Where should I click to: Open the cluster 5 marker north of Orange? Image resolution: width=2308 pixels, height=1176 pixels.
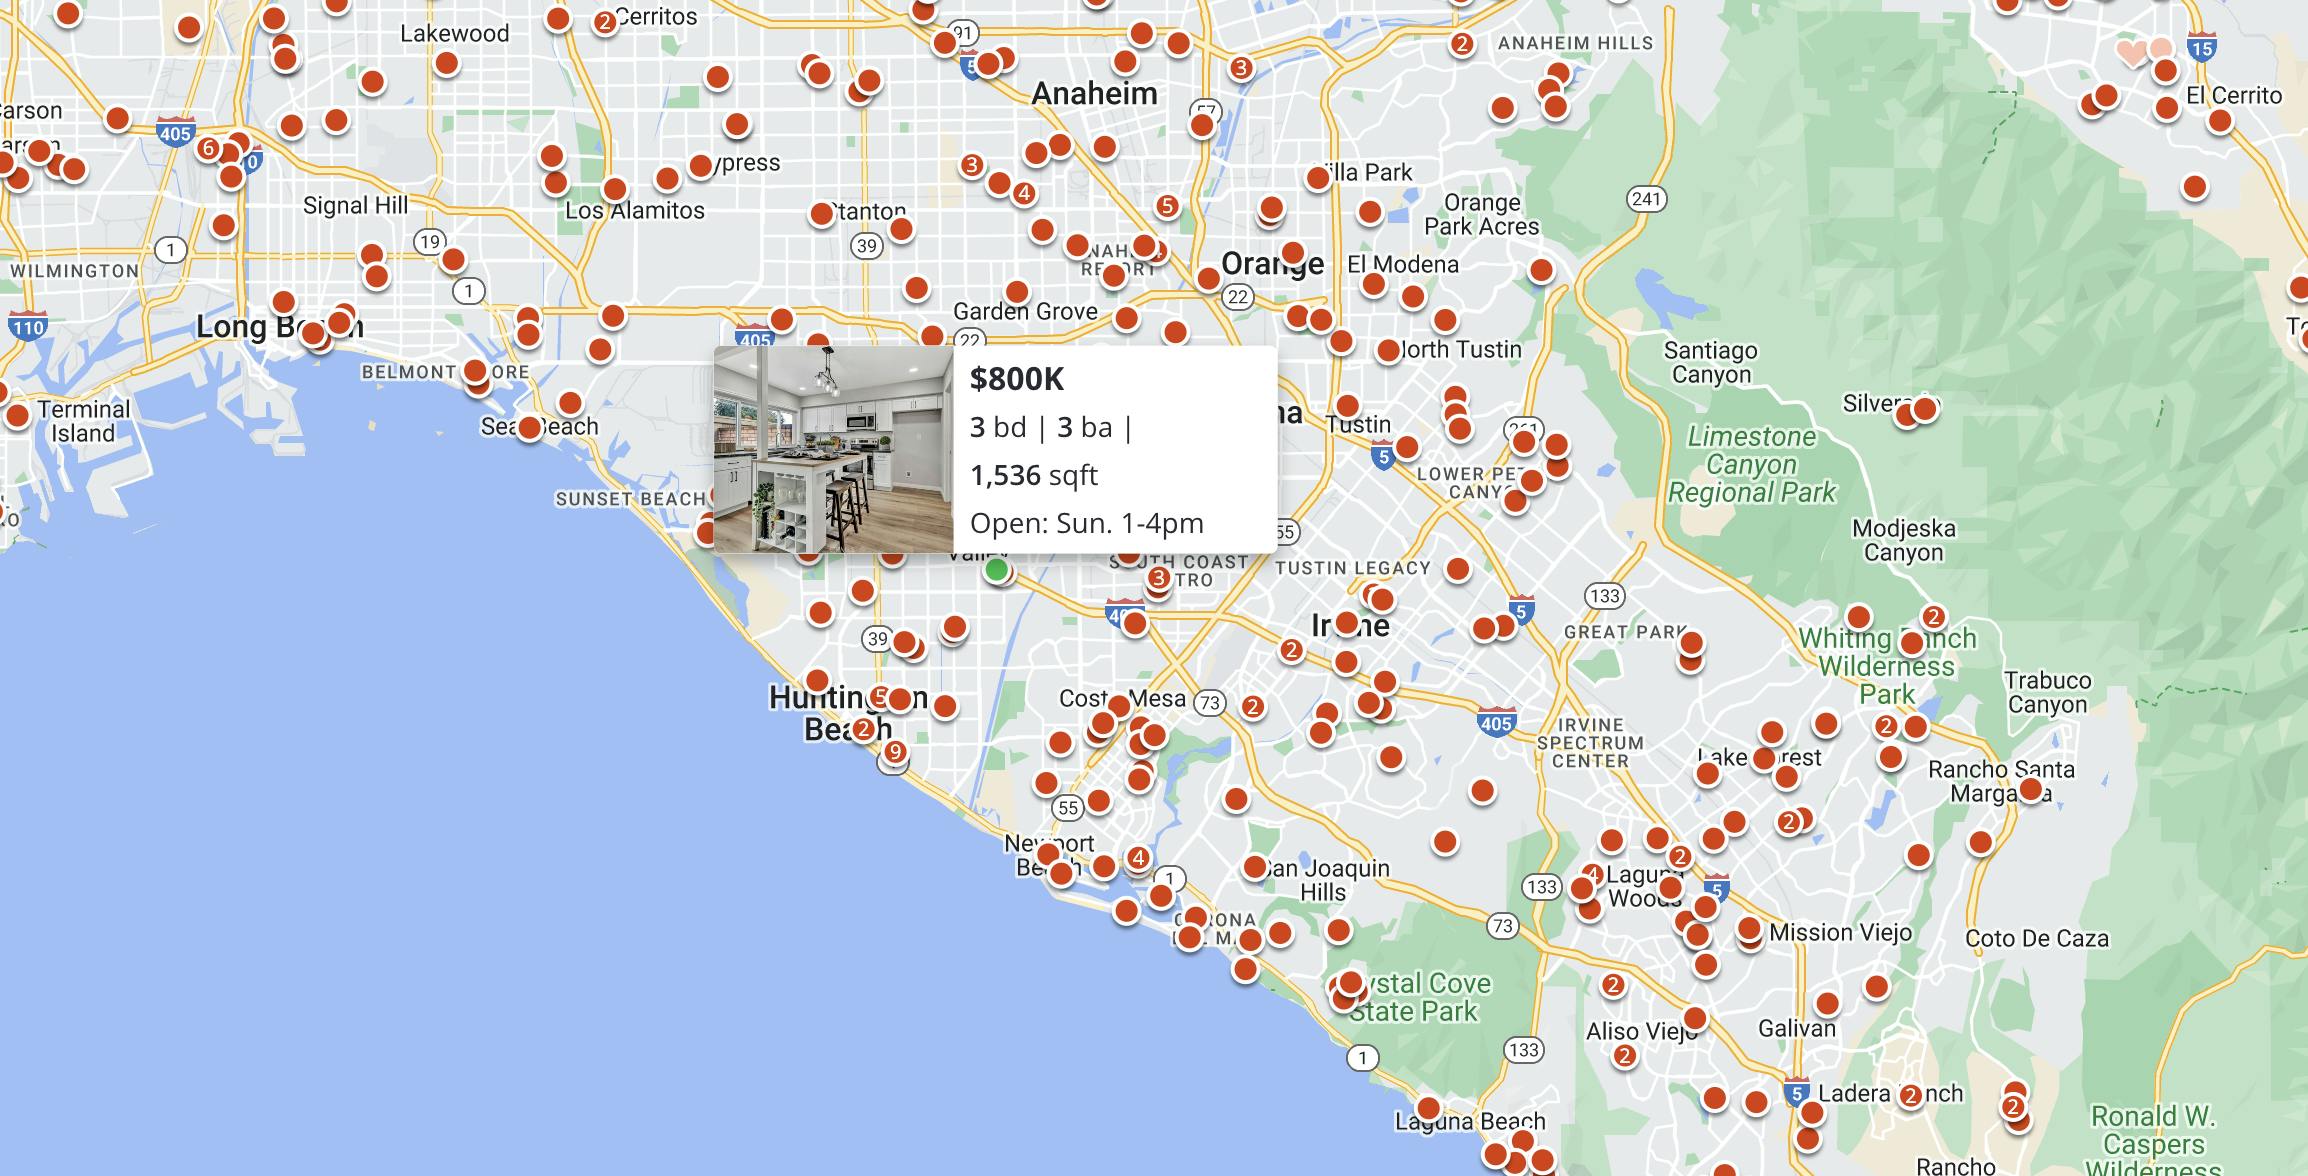tap(1167, 206)
